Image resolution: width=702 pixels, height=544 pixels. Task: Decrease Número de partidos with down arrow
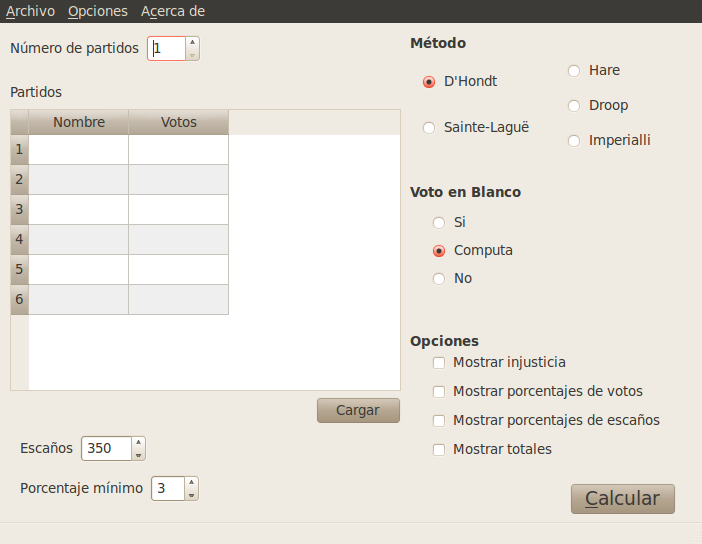pyautogui.click(x=192, y=55)
